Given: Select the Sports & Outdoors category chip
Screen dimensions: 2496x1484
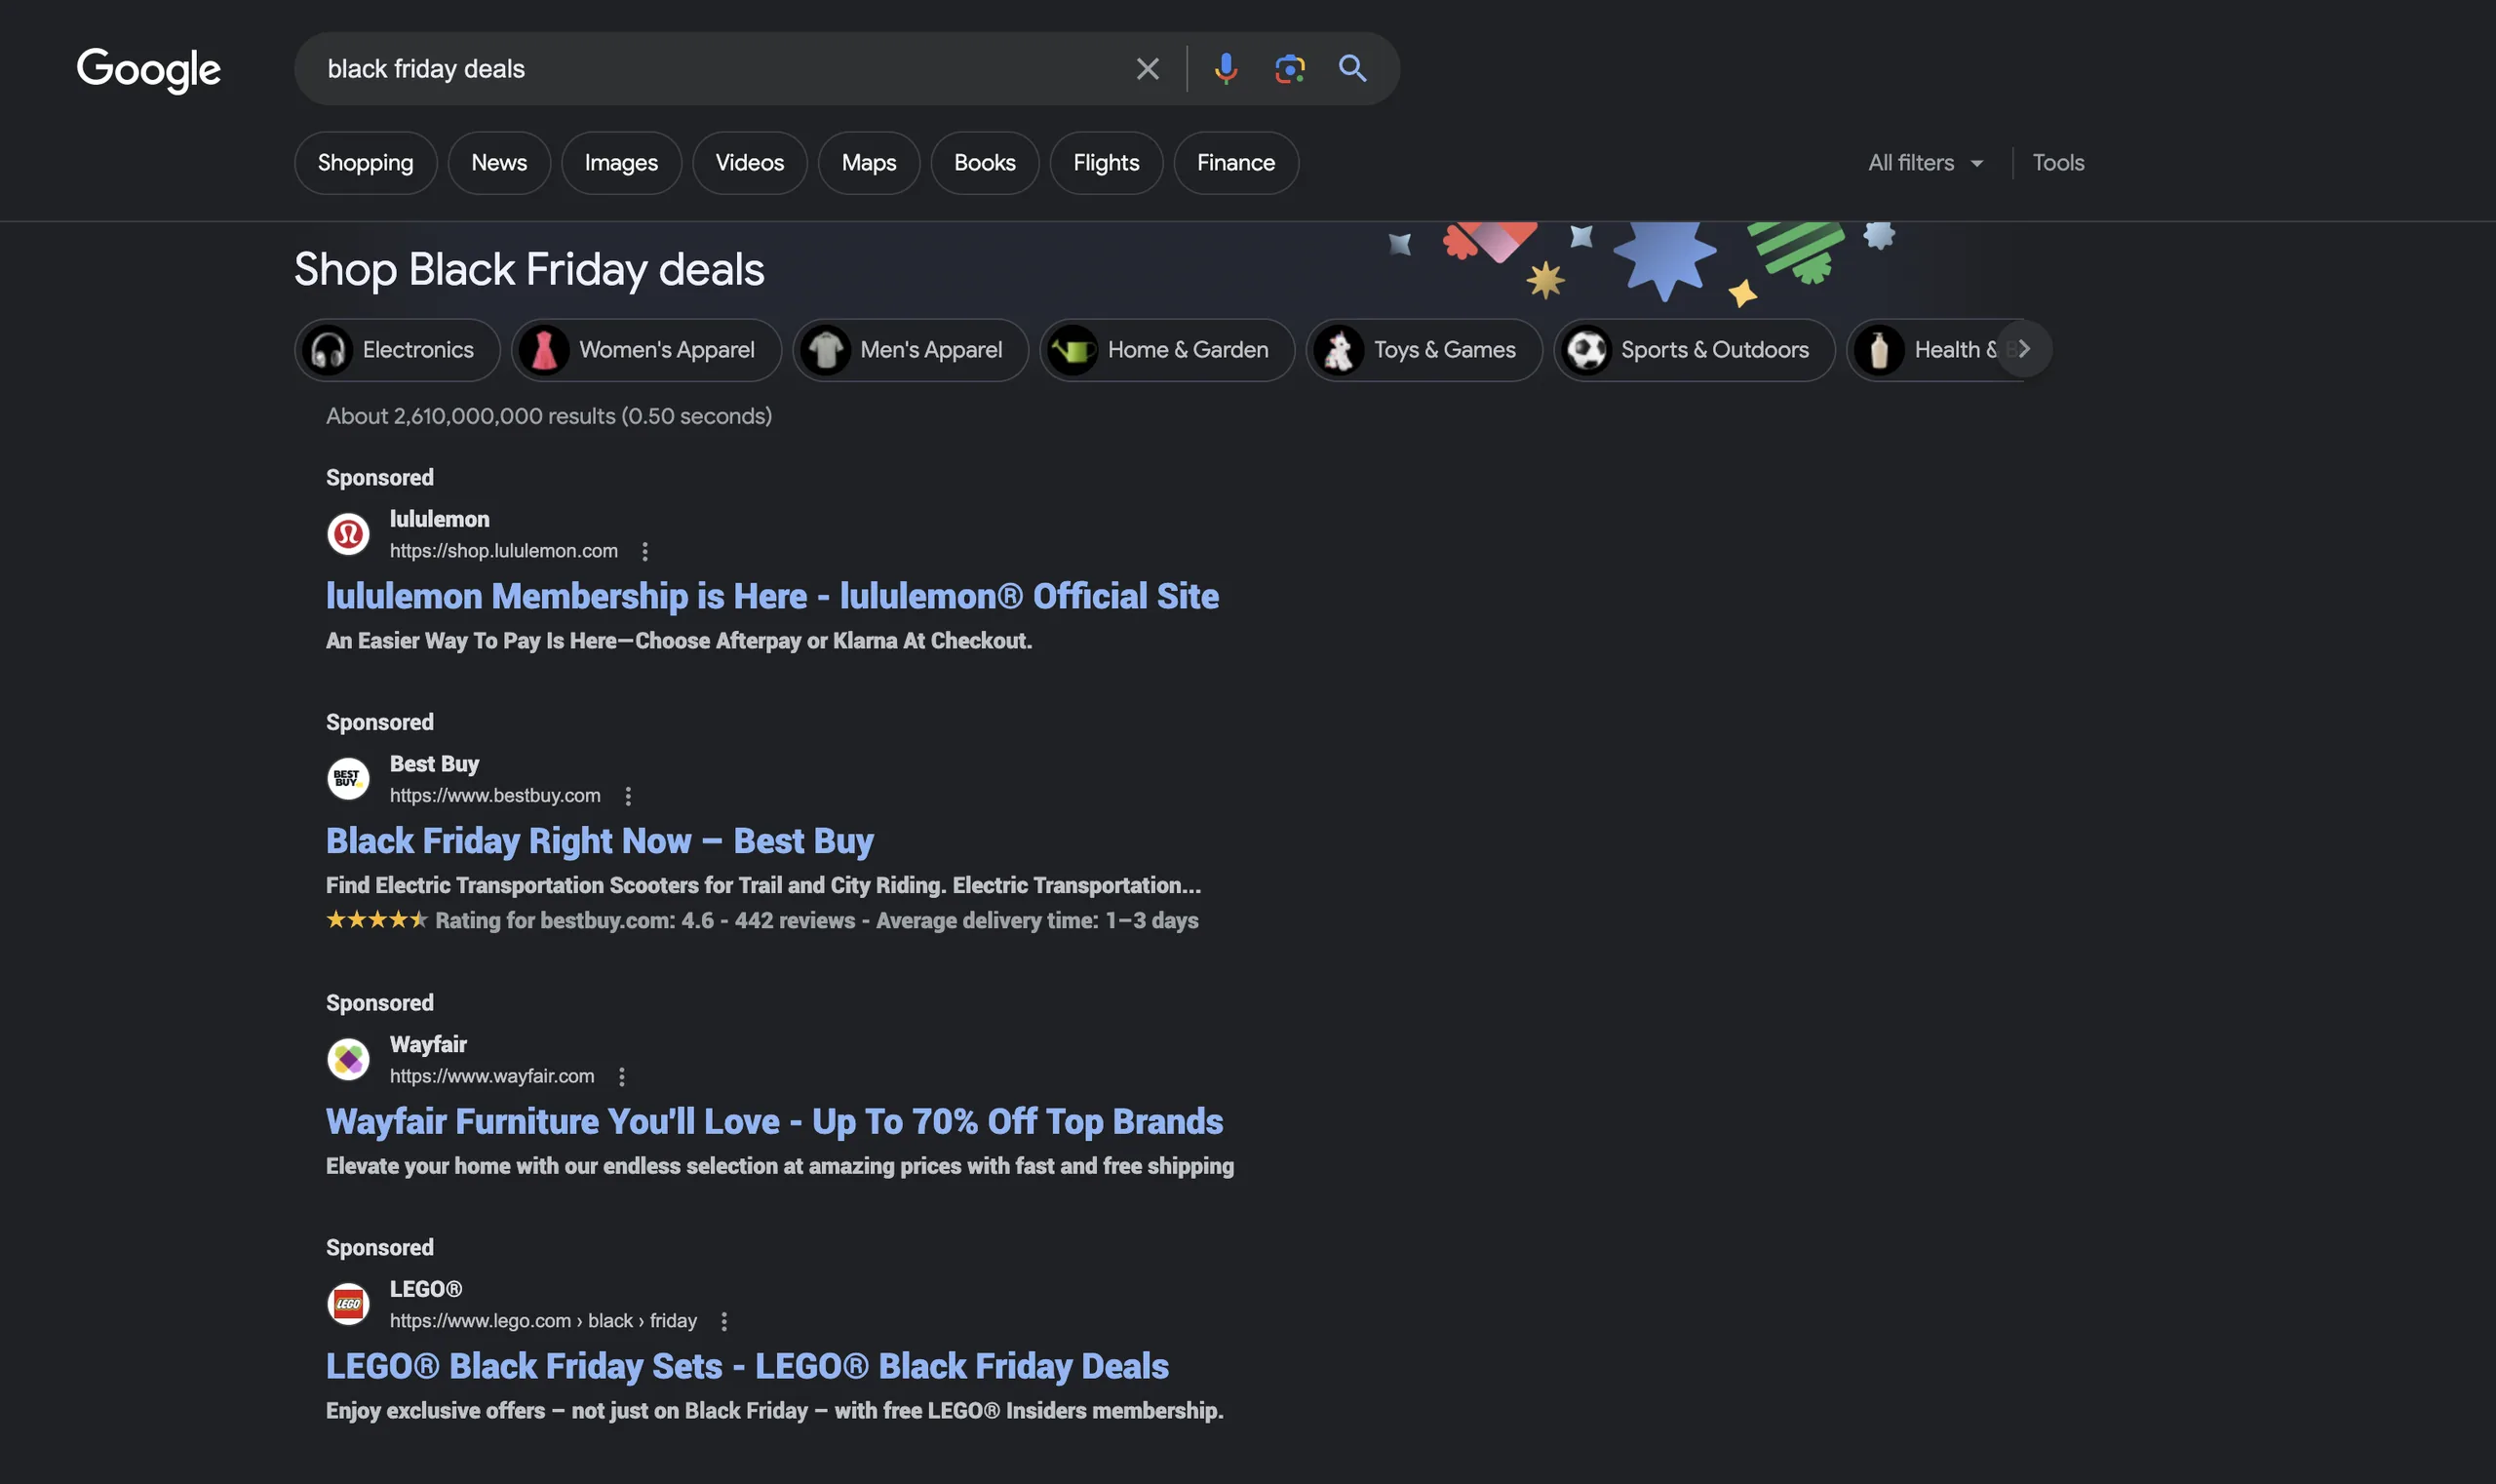Looking at the screenshot, I should pyautogui.click(x=1694, y=350).
